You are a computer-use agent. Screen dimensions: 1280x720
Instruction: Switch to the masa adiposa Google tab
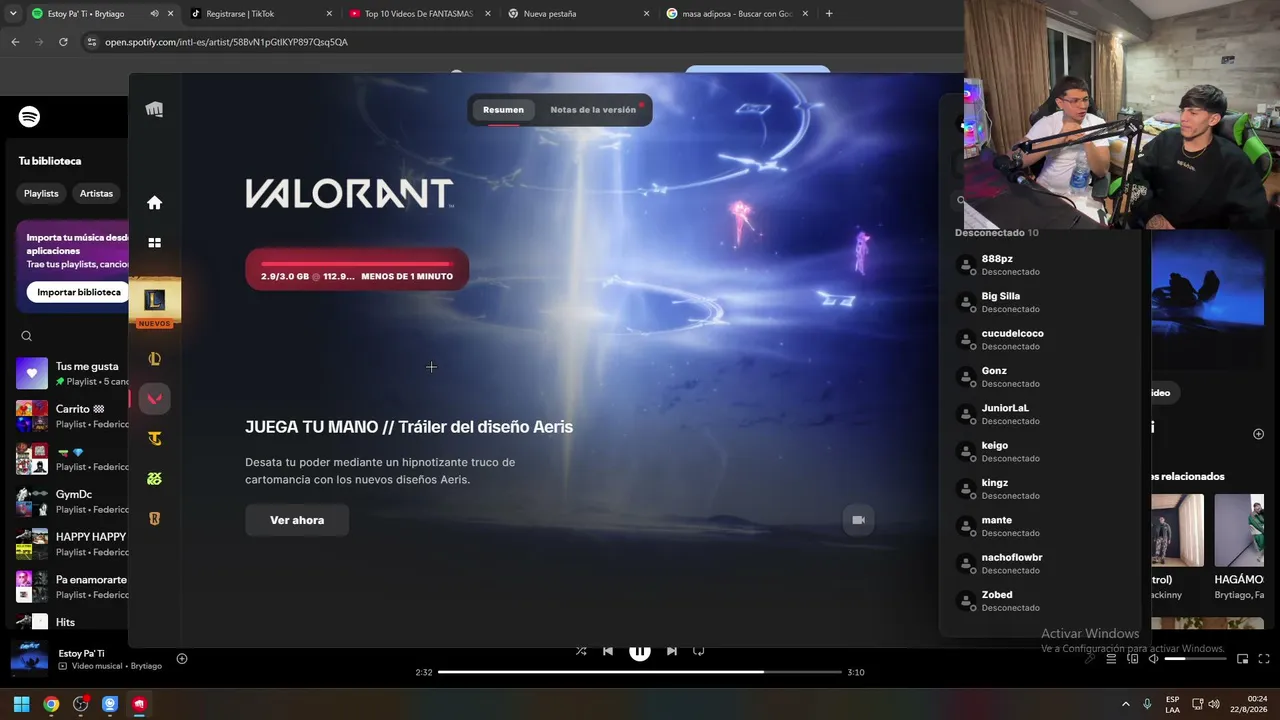[x=737, y=14]
